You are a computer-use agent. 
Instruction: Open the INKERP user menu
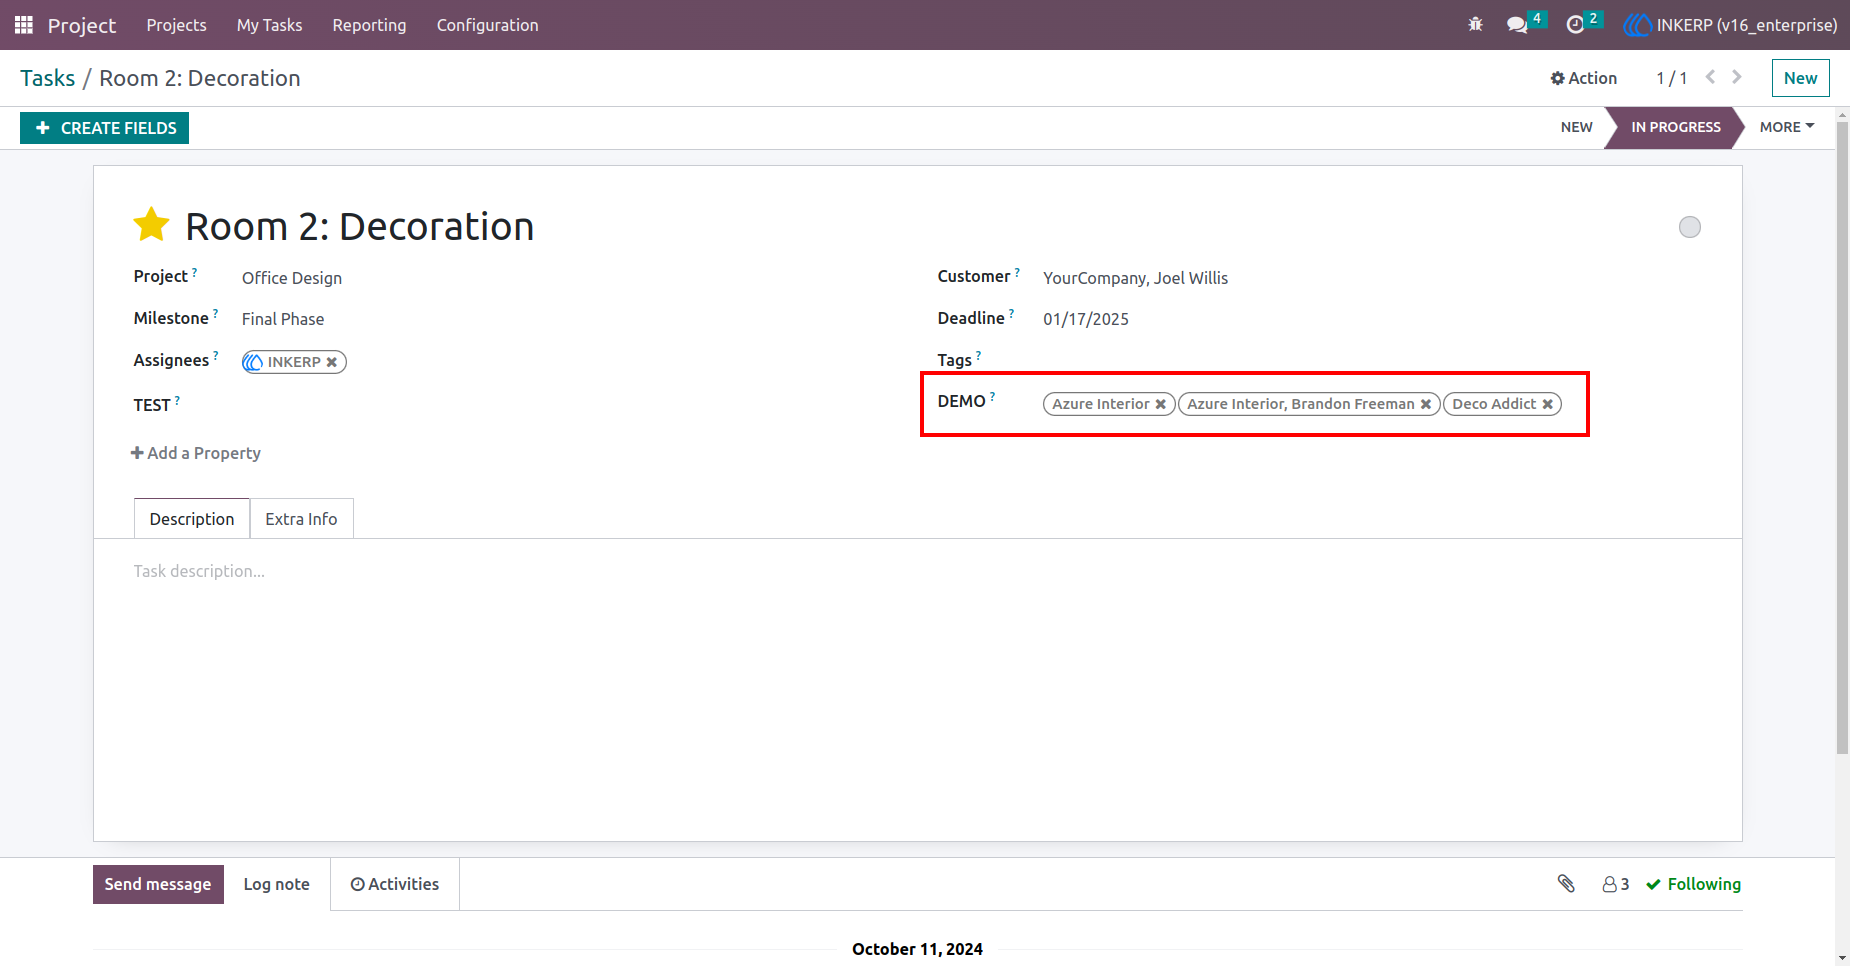1730,25
